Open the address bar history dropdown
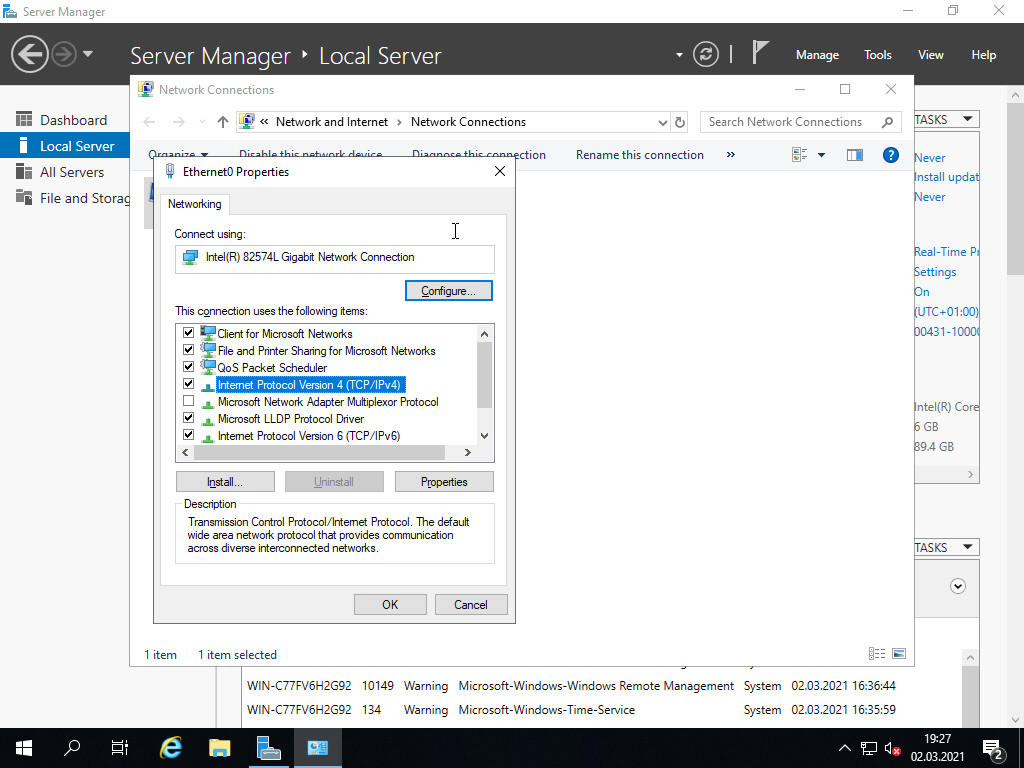 (x=662, y=122)
